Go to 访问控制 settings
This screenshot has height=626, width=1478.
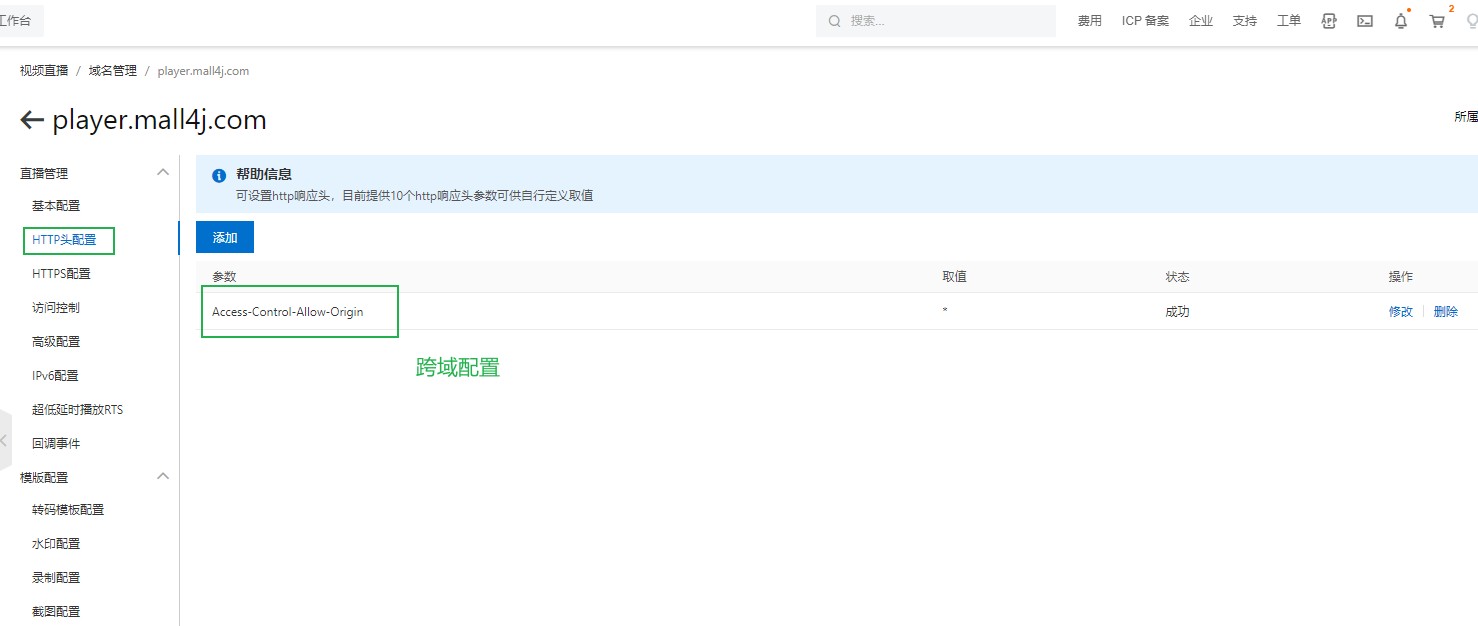coord(56,308)
